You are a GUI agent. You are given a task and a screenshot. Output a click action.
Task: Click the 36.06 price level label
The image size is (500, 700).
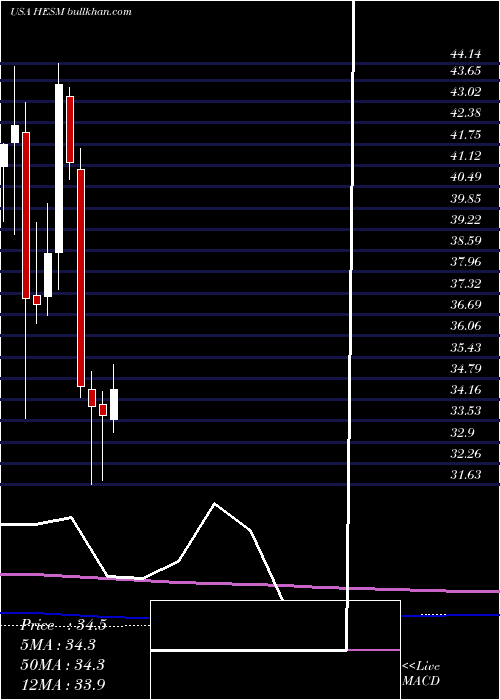click(x=466, y=325)
